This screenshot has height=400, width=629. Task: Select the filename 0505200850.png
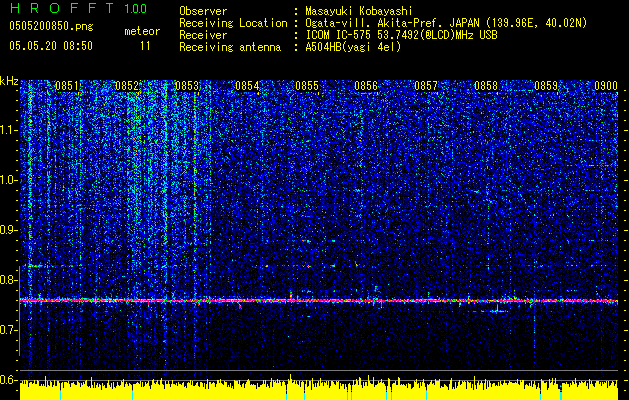click(x=51, y=27)
